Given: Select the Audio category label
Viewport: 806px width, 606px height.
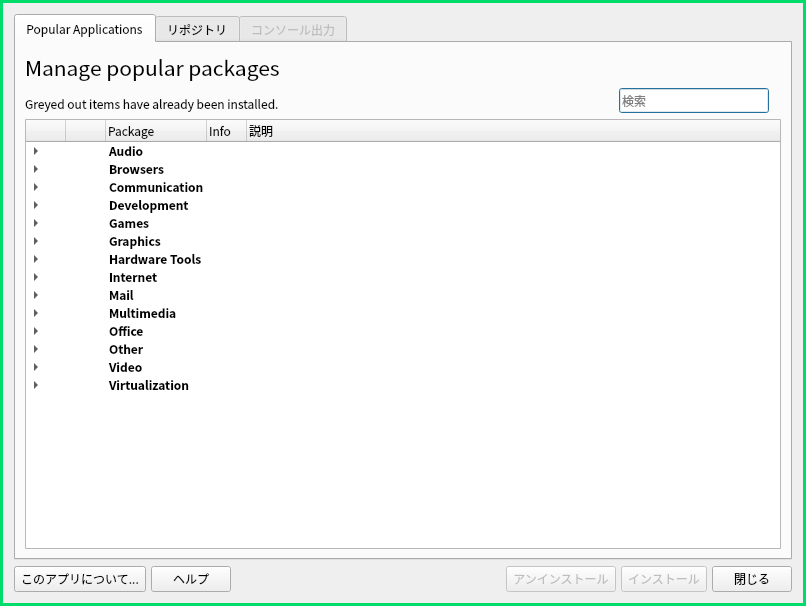Looking at the screenshot, I should click(126, 151).
